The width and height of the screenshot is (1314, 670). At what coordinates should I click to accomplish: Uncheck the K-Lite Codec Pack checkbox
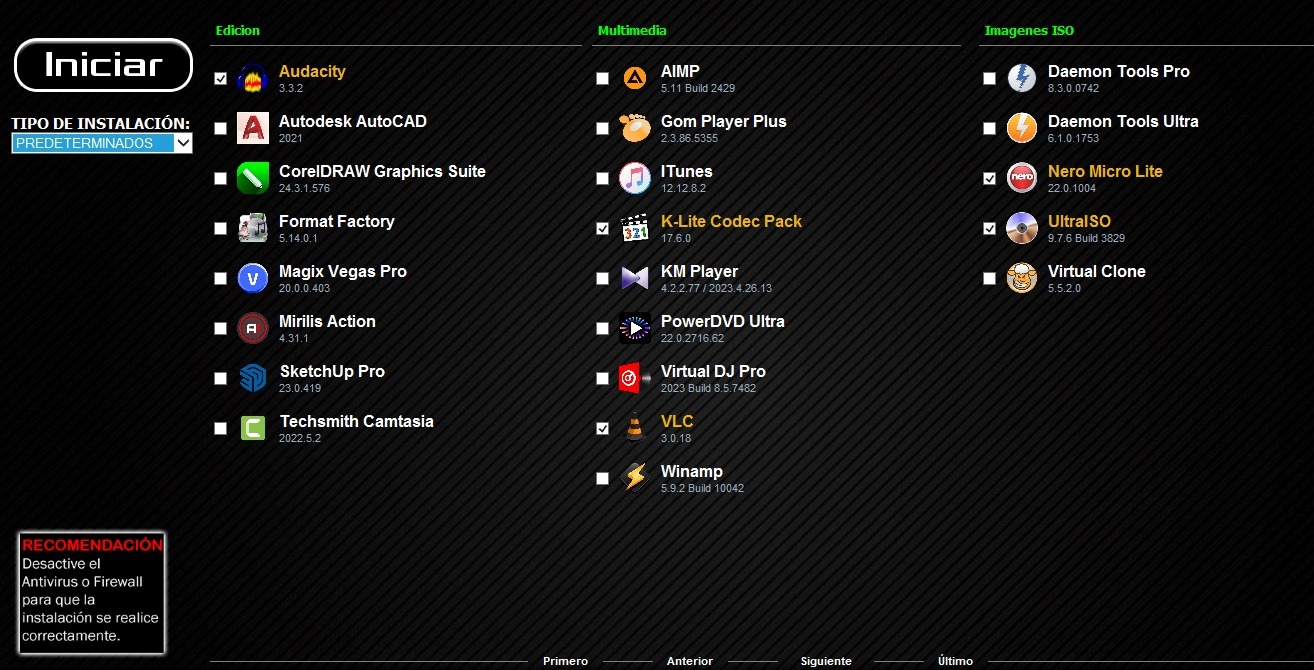coord(603,229)
